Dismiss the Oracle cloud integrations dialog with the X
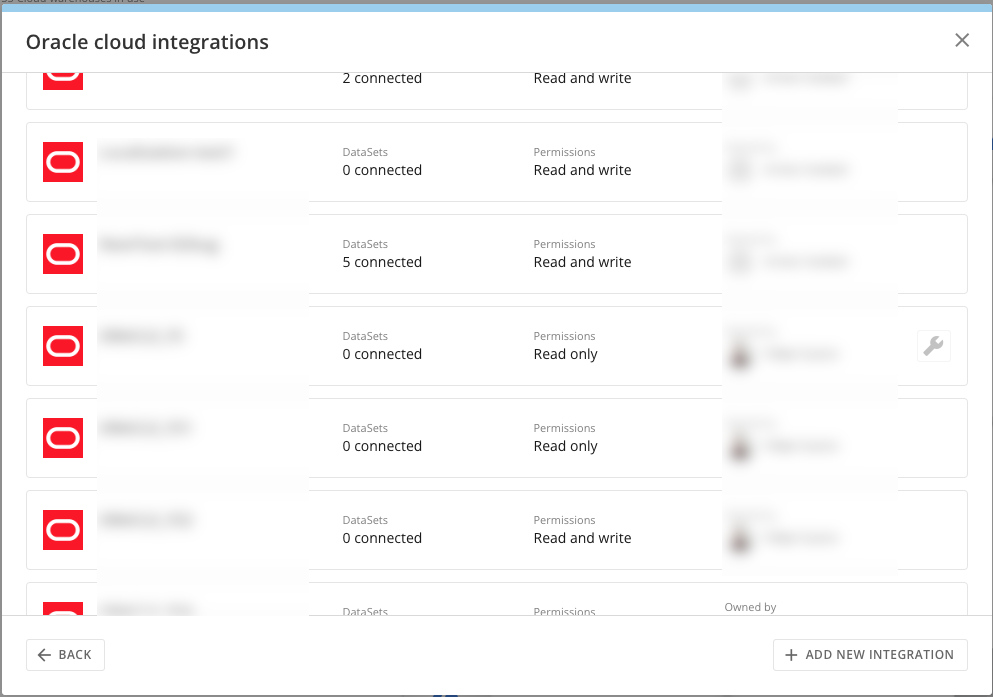 click(x=961, y=40)
